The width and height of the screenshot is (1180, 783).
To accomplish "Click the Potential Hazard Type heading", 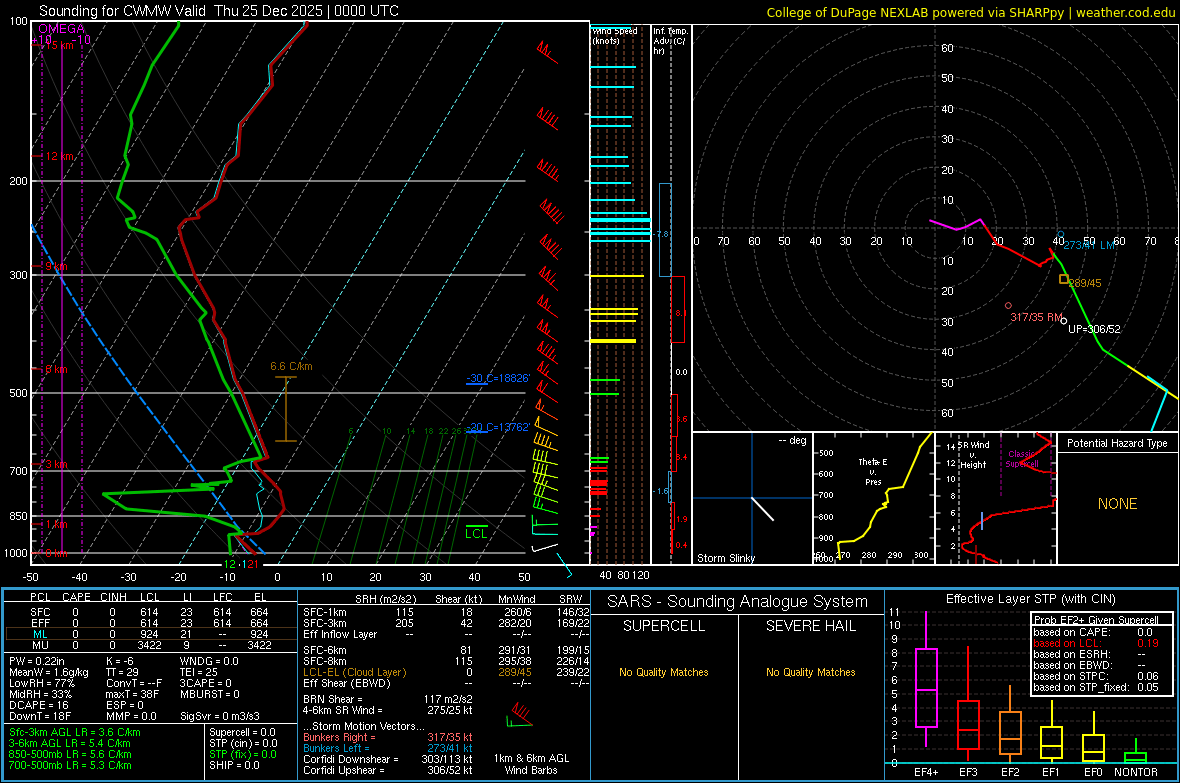I will click(x=1118, y=443).
